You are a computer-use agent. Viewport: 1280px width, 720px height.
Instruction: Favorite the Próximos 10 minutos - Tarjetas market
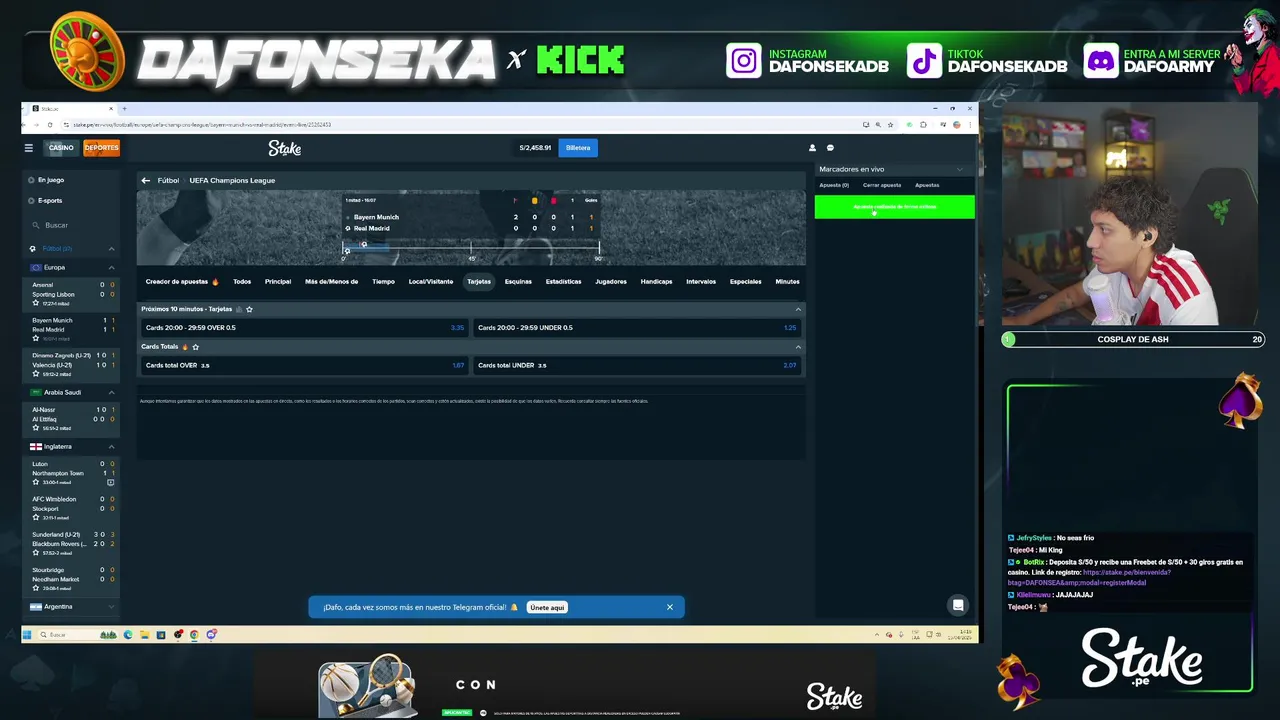click(x=249, y=309)
